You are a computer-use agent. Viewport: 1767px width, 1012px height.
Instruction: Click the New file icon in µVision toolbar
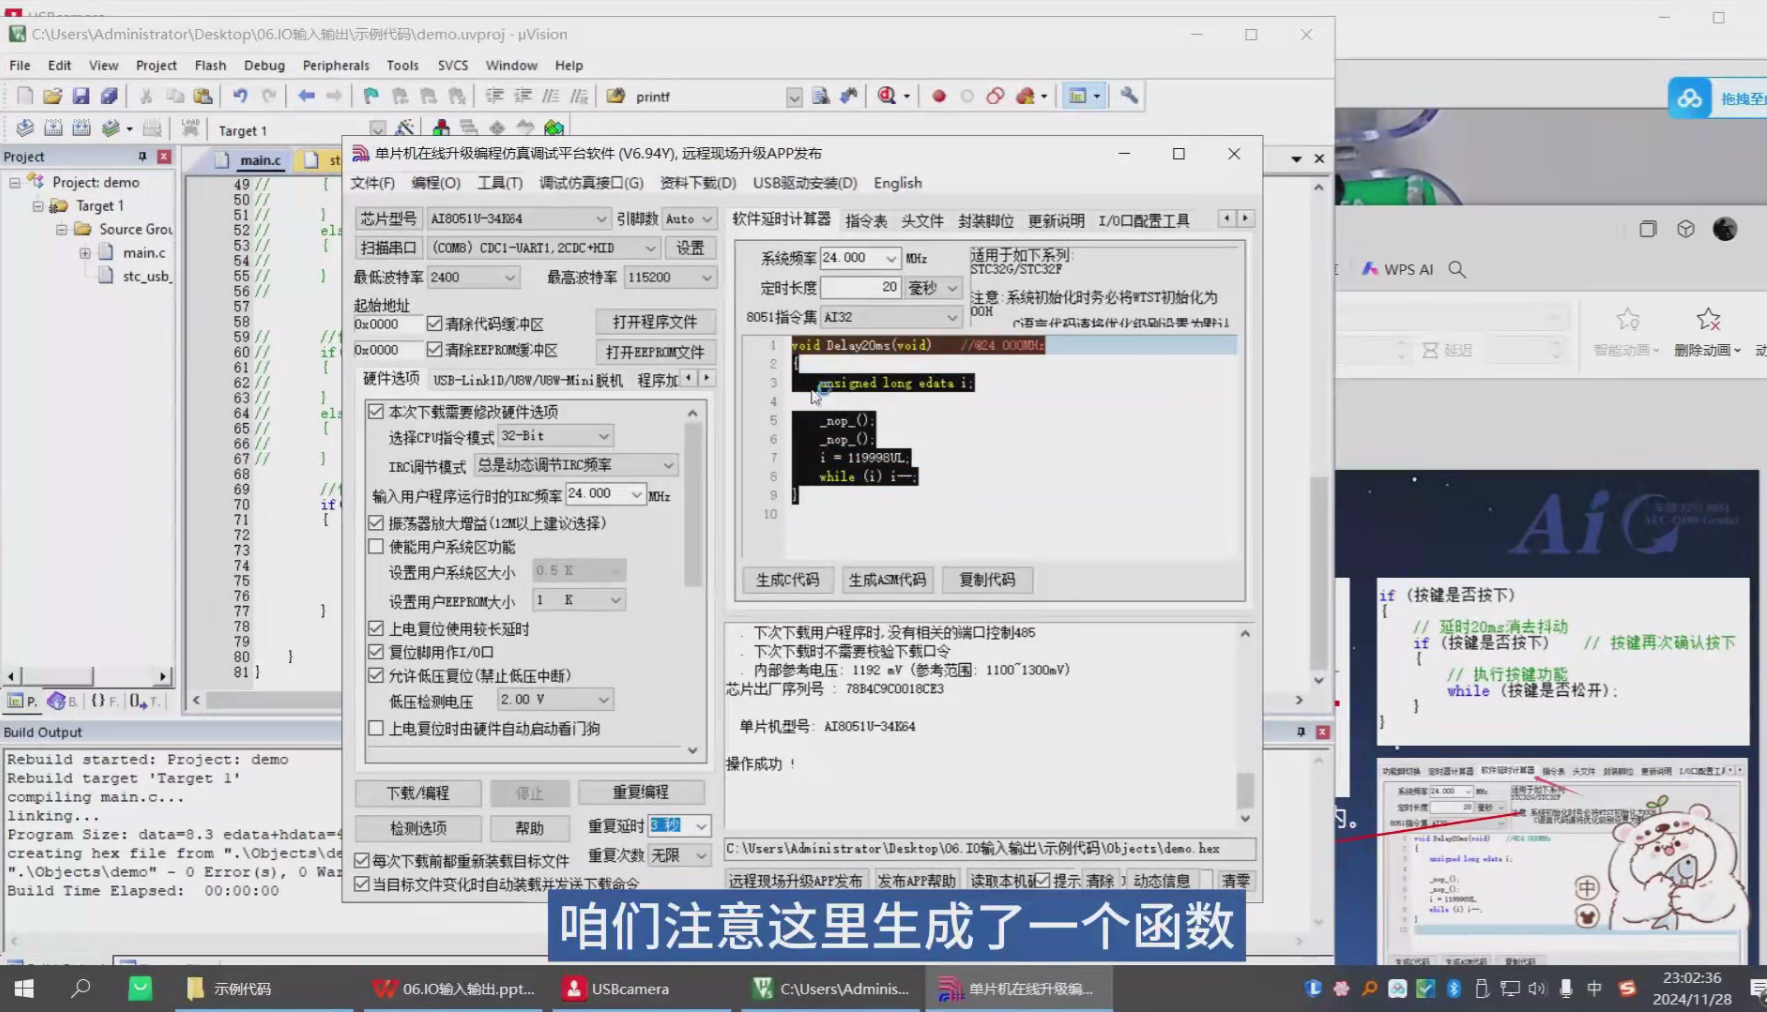[x=25, y=96]
